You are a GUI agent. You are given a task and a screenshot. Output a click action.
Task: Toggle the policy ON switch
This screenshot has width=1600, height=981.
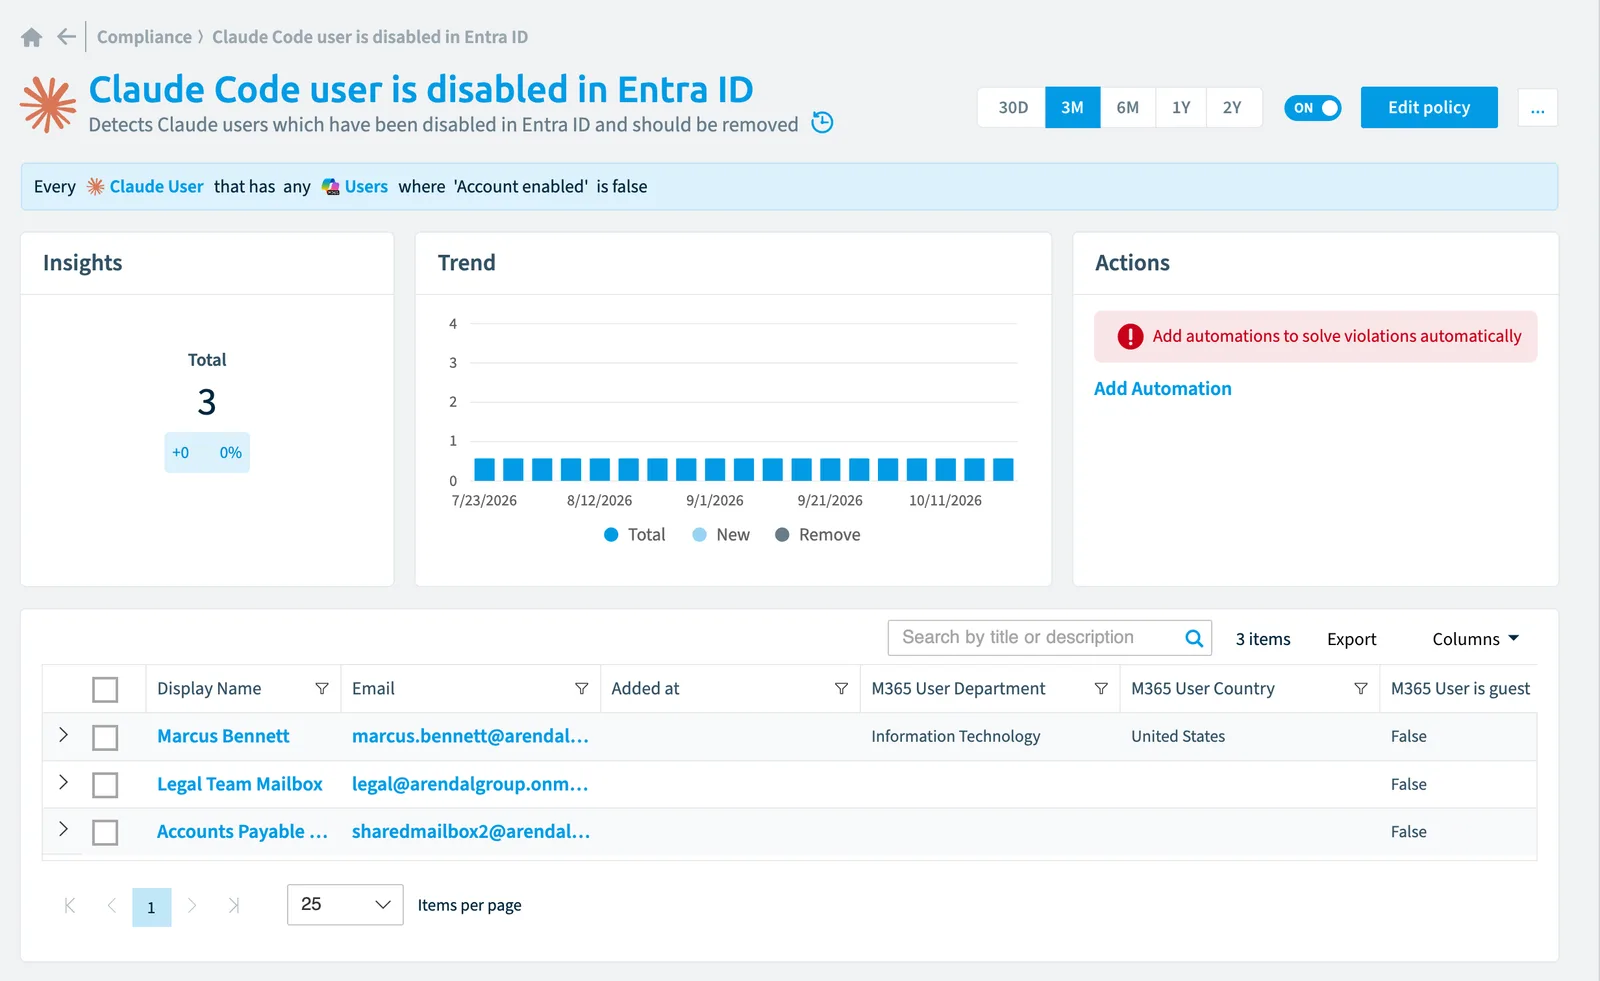(1313, 108)
